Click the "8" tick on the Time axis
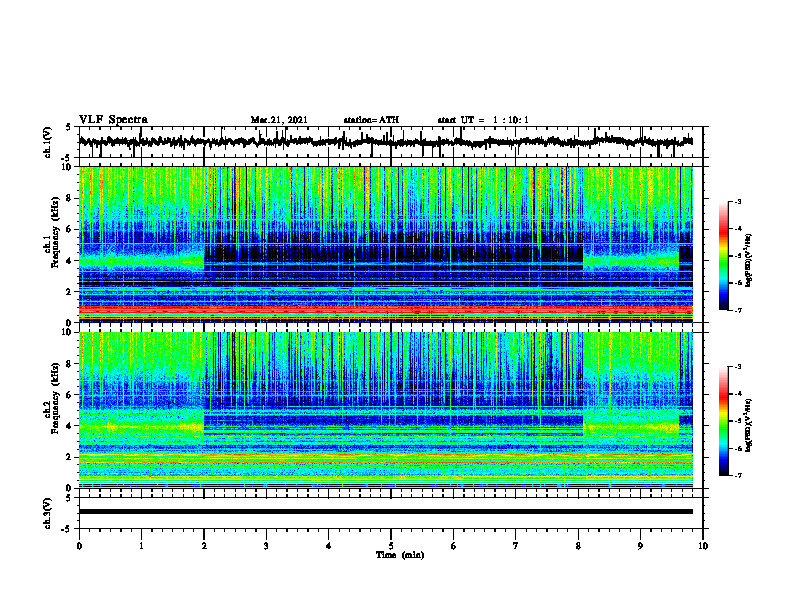The image size is (792, 612). pos(578,546)
